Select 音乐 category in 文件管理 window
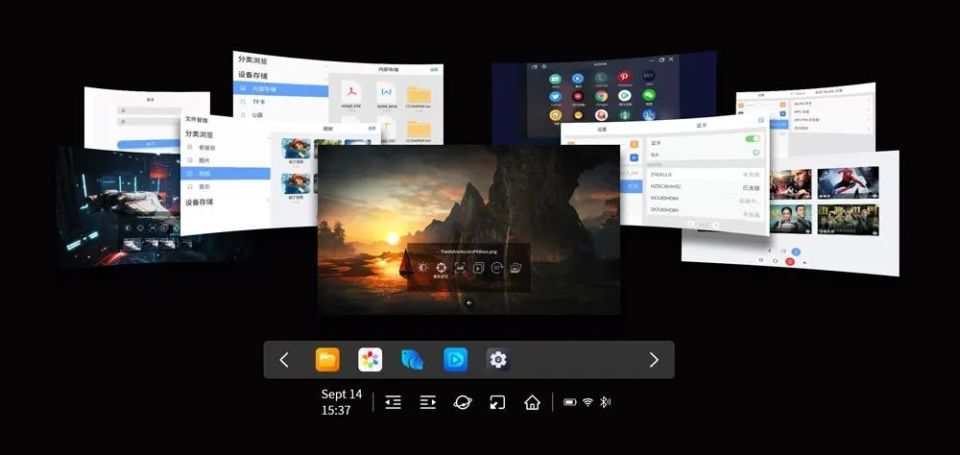The height and width of the screenshot is (455, 960). (225, 187)
